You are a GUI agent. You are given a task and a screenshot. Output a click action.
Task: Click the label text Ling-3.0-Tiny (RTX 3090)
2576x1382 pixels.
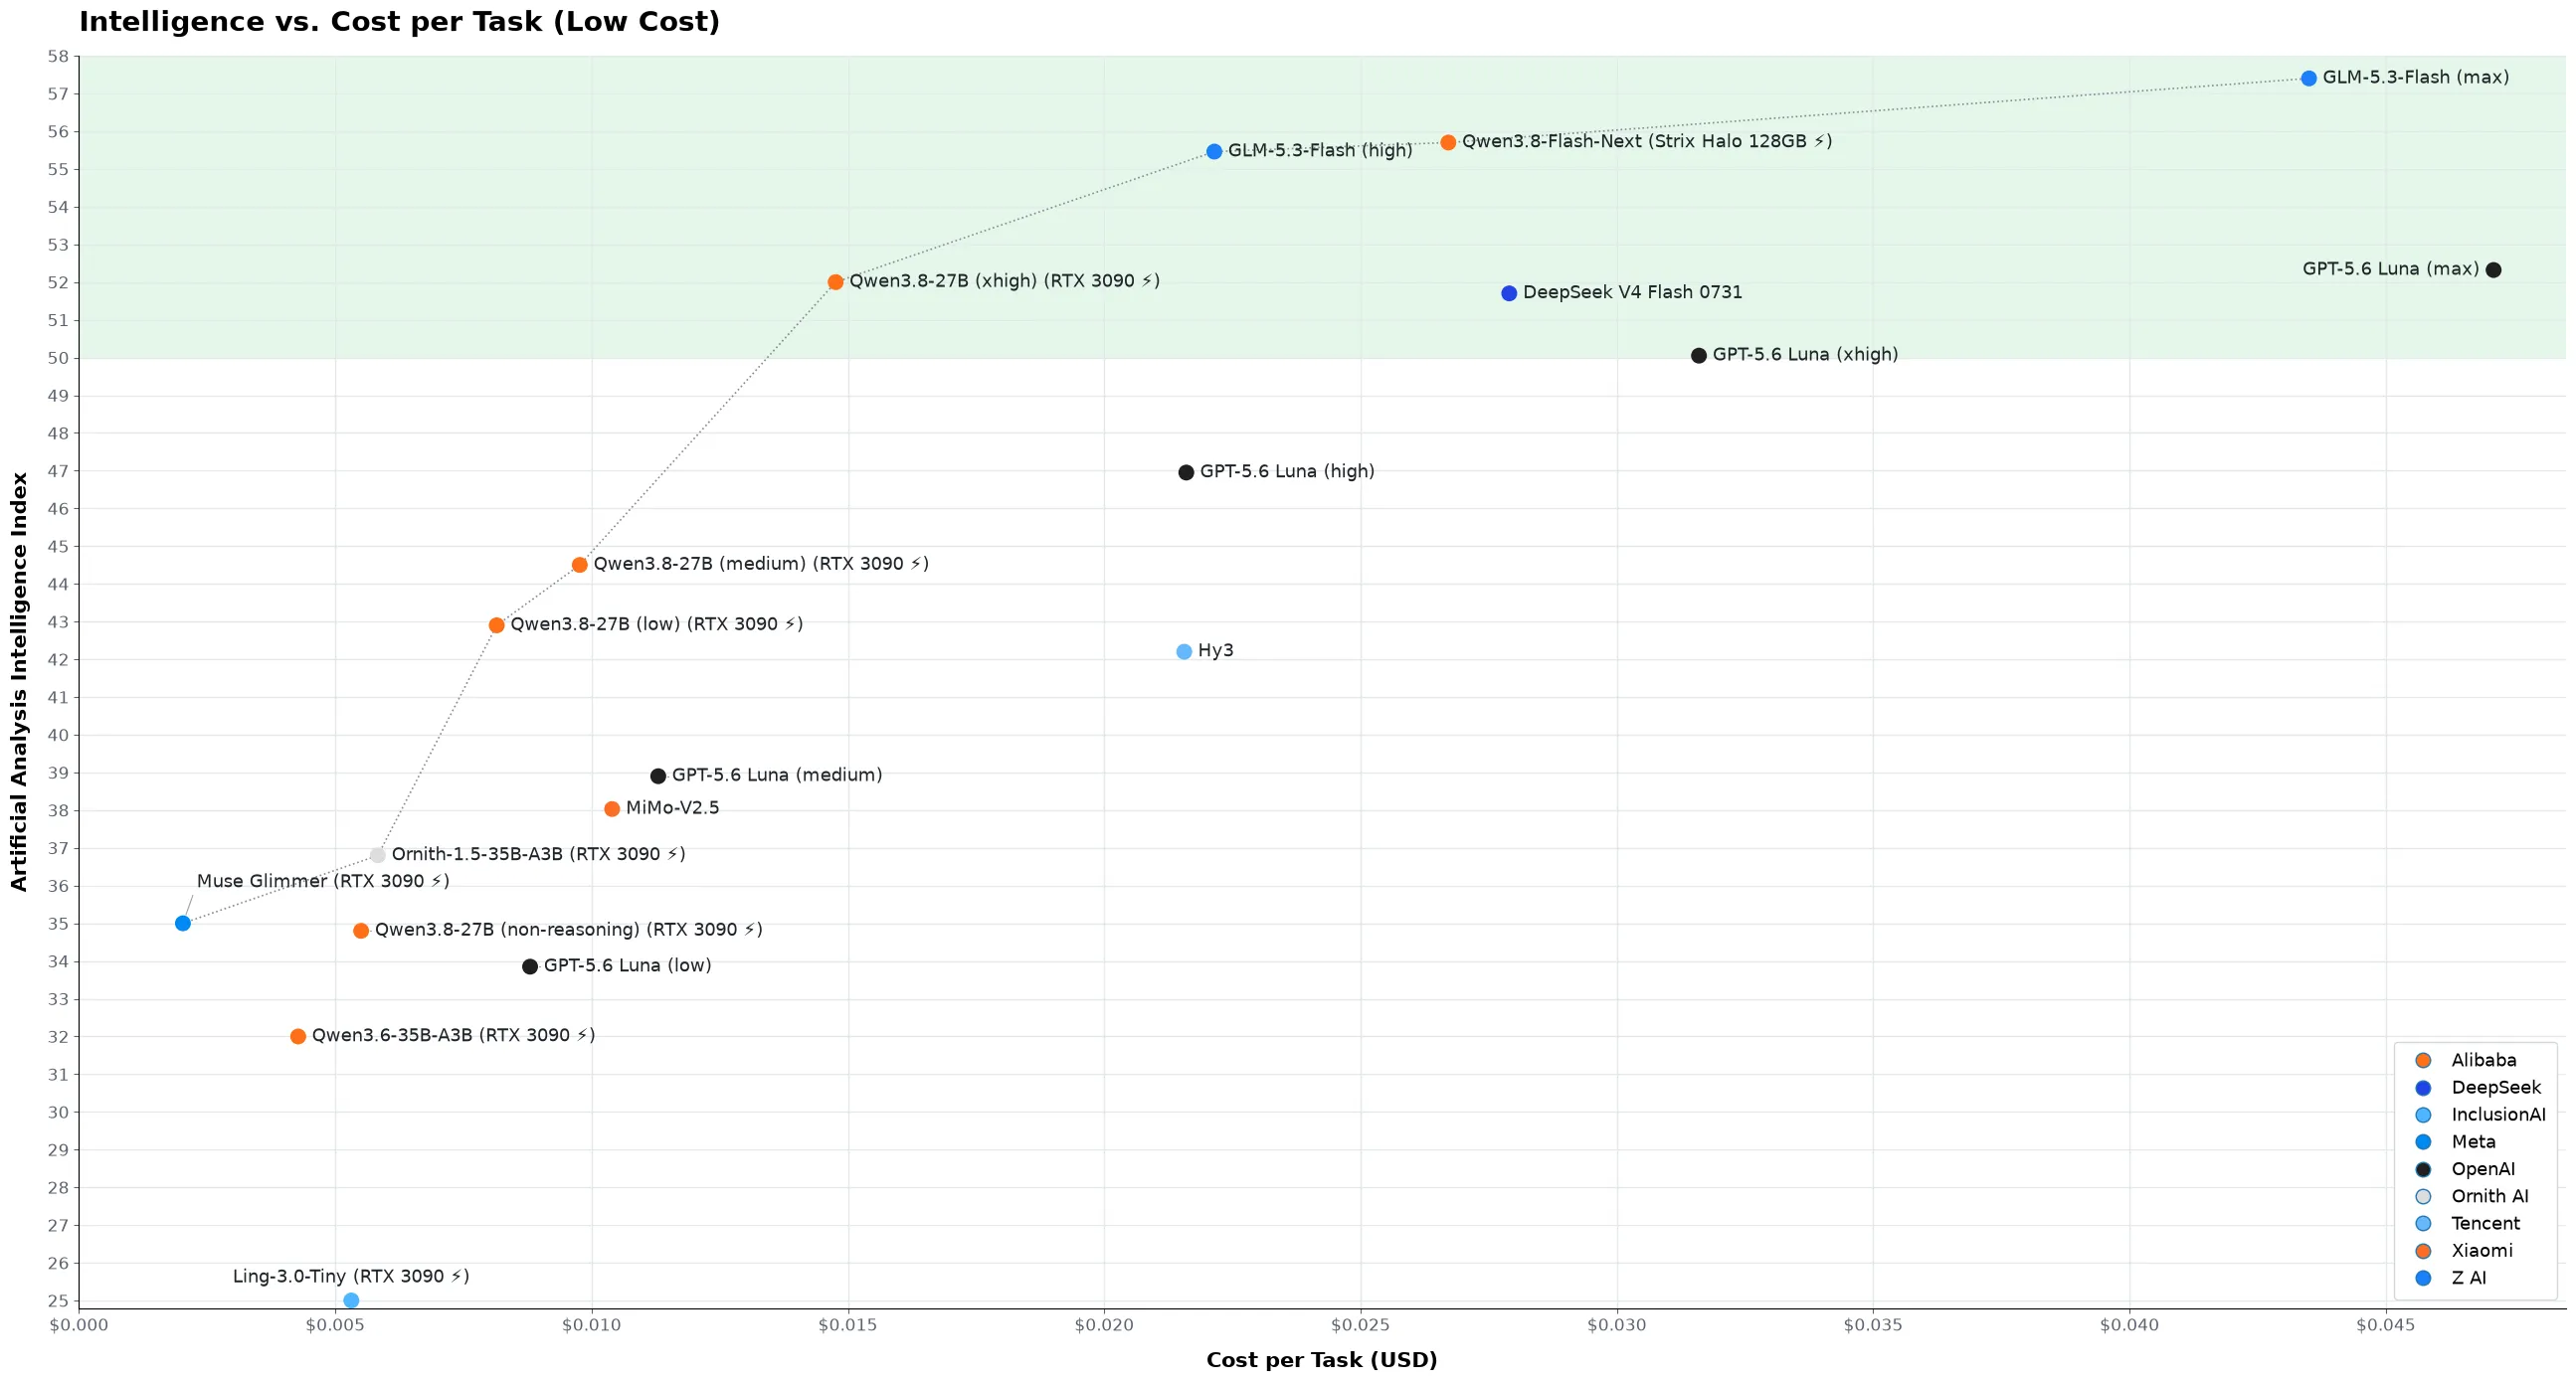[x=351, y=1276]
